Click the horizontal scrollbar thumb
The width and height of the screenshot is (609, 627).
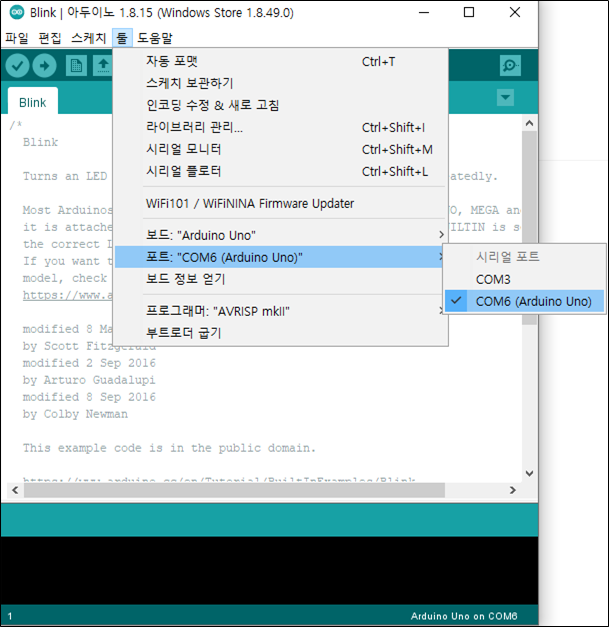click(x=234, y=490)
